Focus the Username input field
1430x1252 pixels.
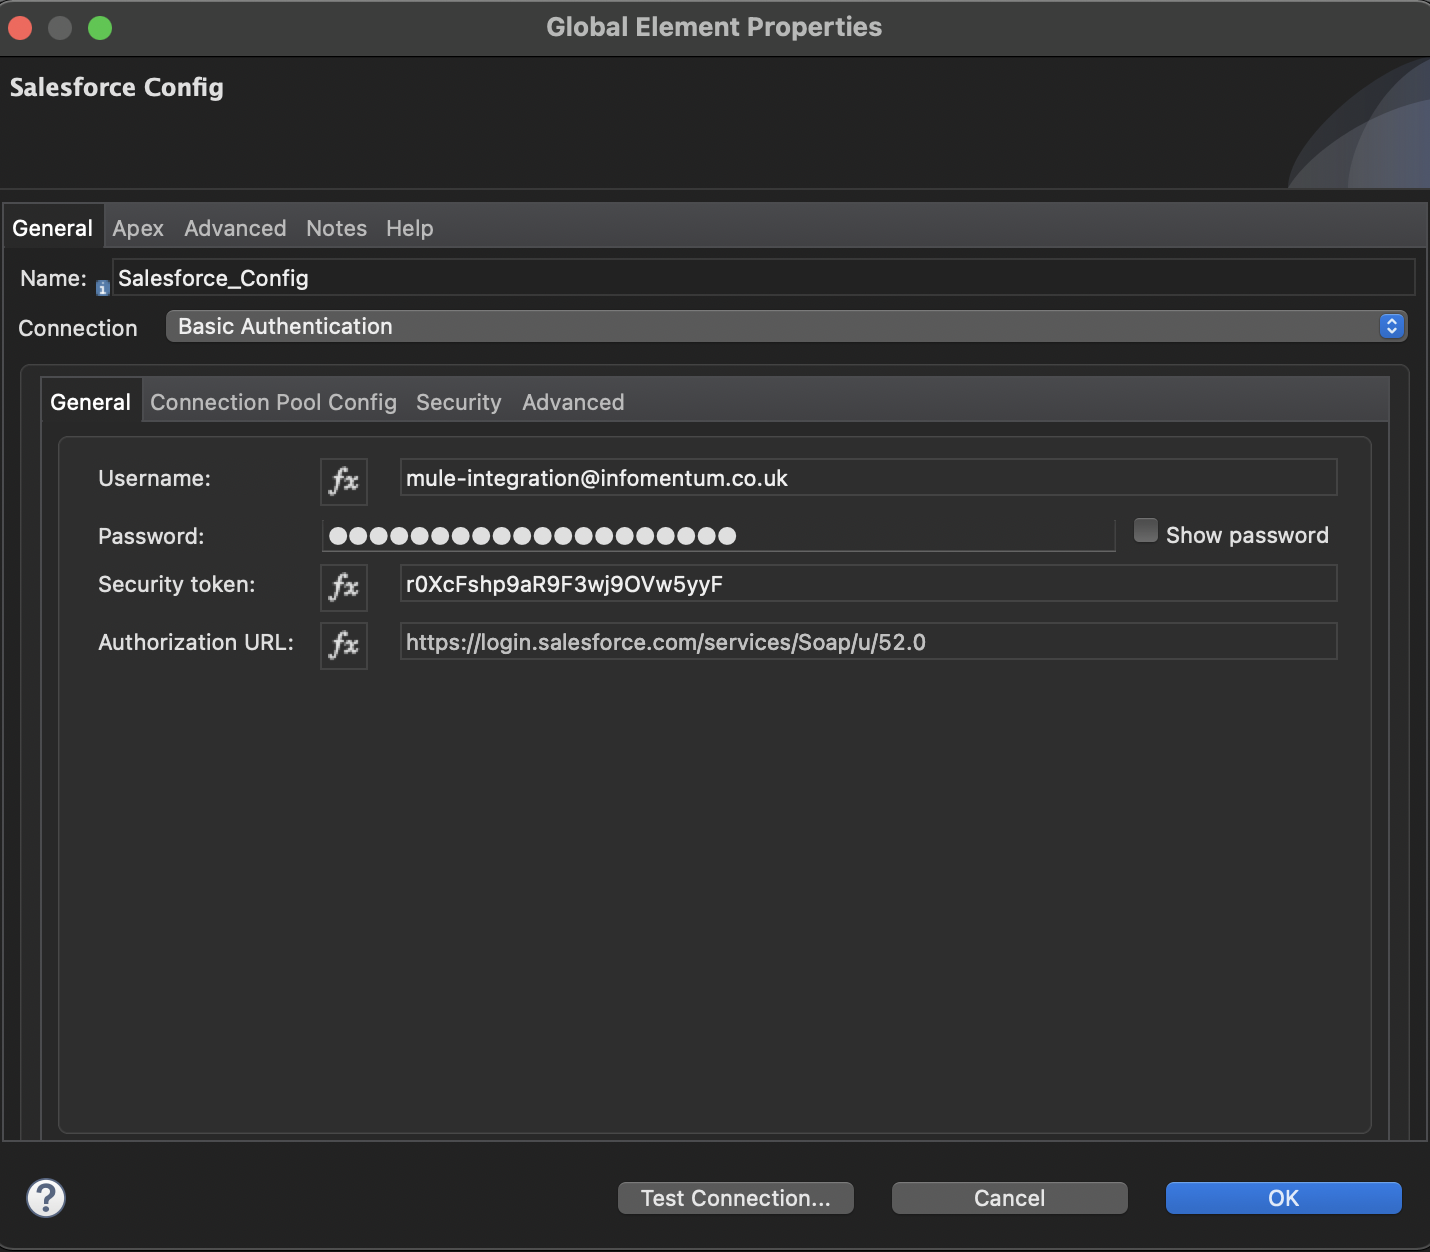coord(868,477)
